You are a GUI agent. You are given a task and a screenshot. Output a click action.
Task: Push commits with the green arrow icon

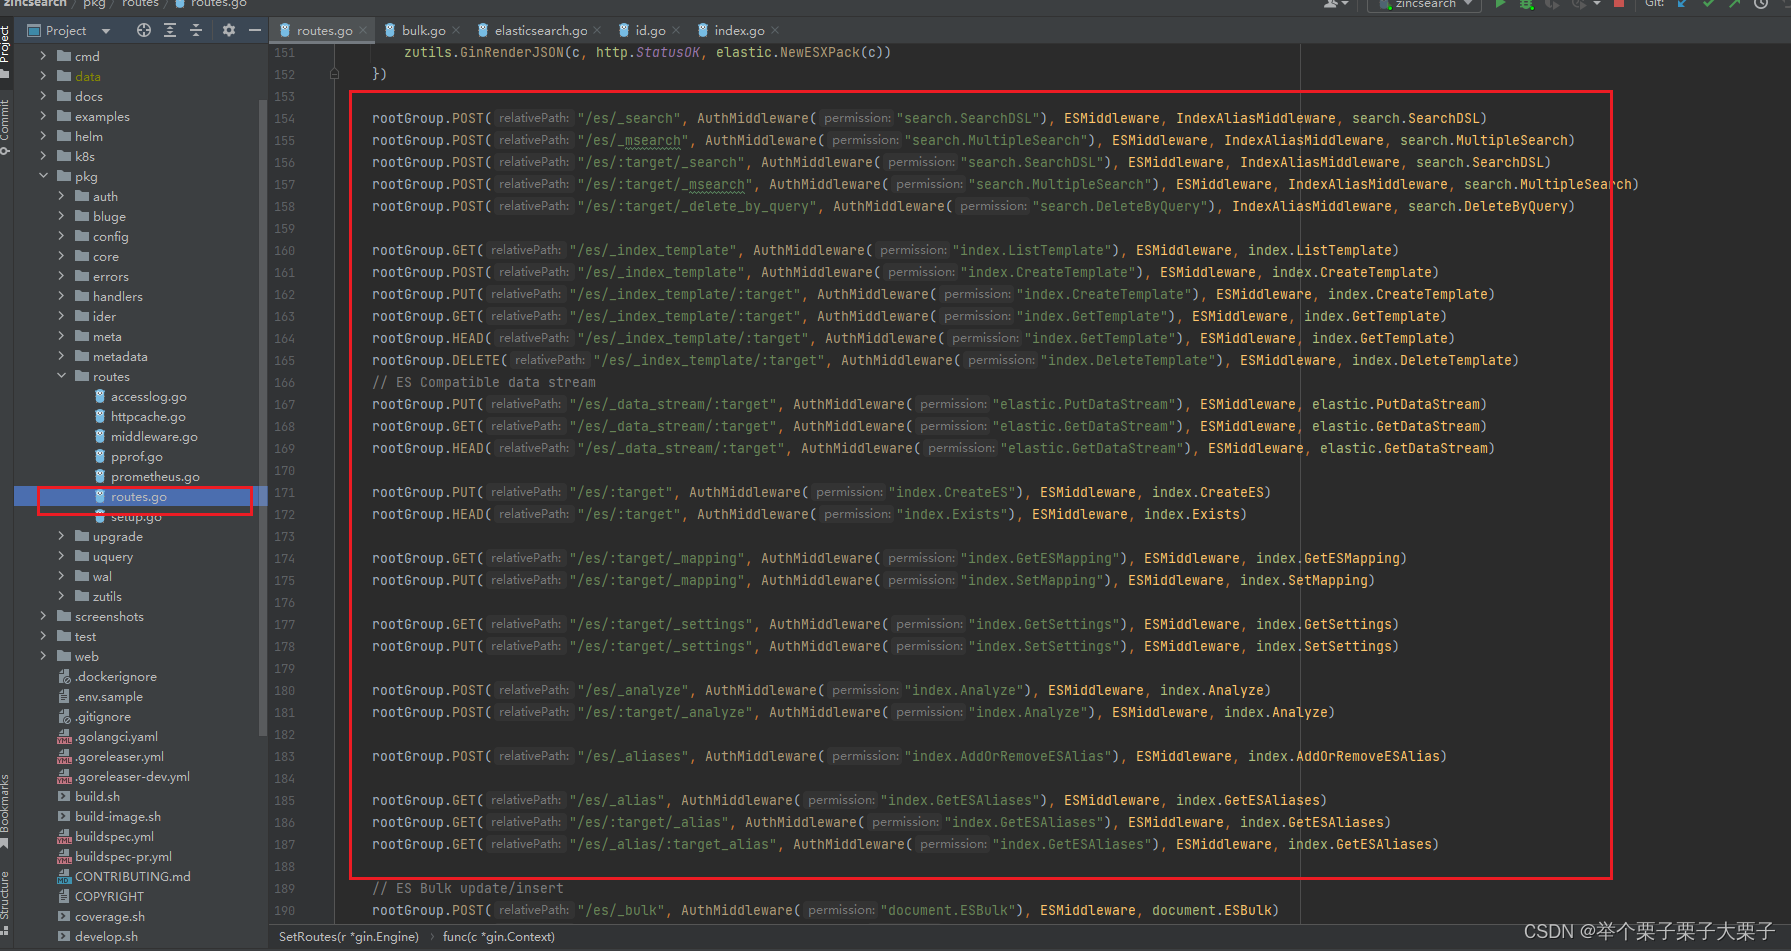(x=1736, y=5)
